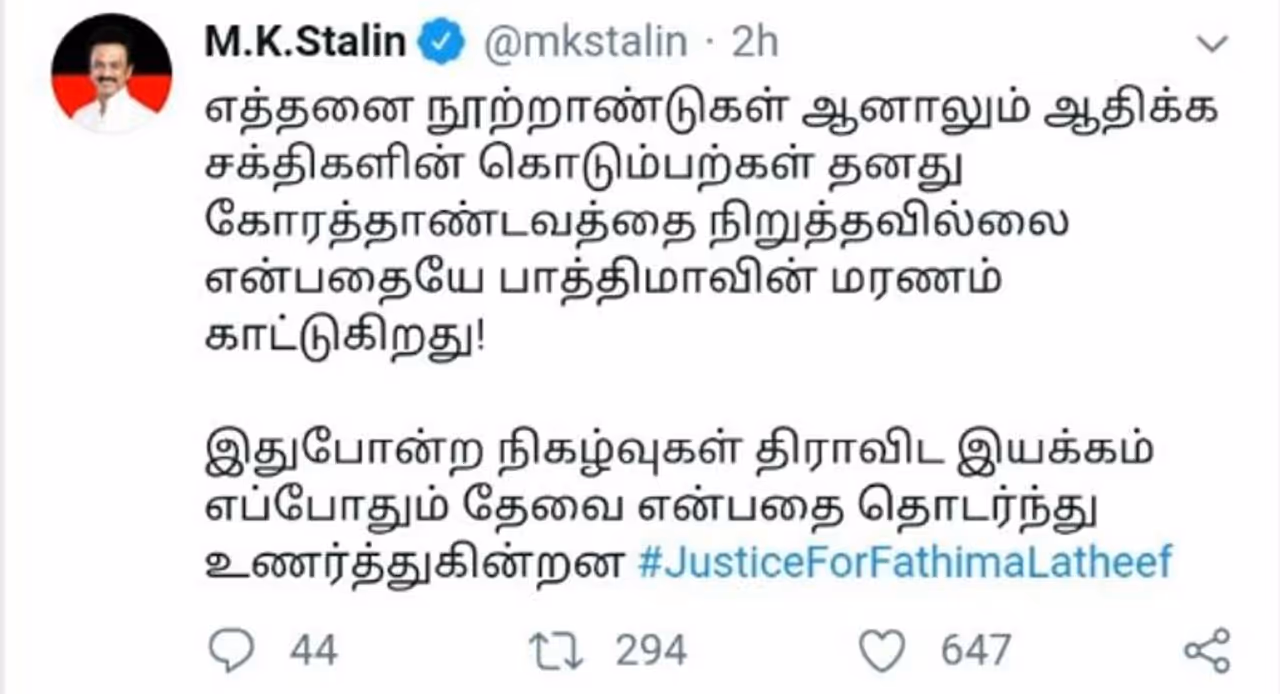The width and height of the screenshot is (1280, 694).
Task: Open the M.K.Stalin profile picture
Action: click(111, 74)
